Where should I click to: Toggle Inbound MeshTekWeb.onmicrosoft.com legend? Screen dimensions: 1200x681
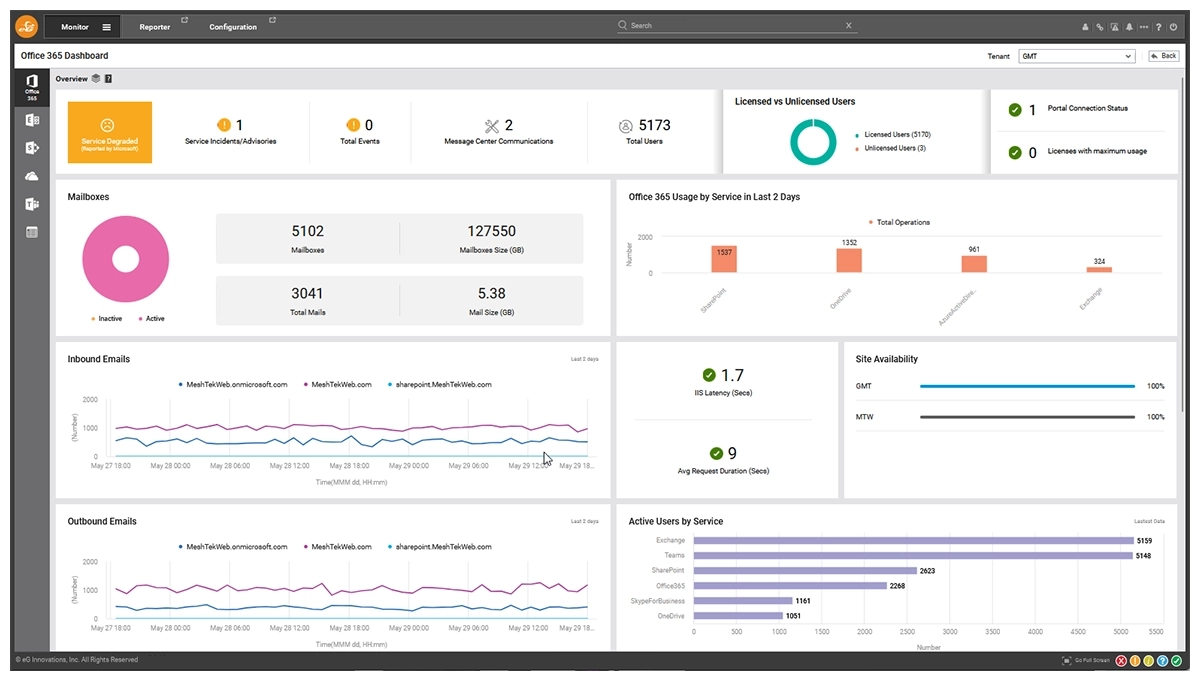point(233,384)
